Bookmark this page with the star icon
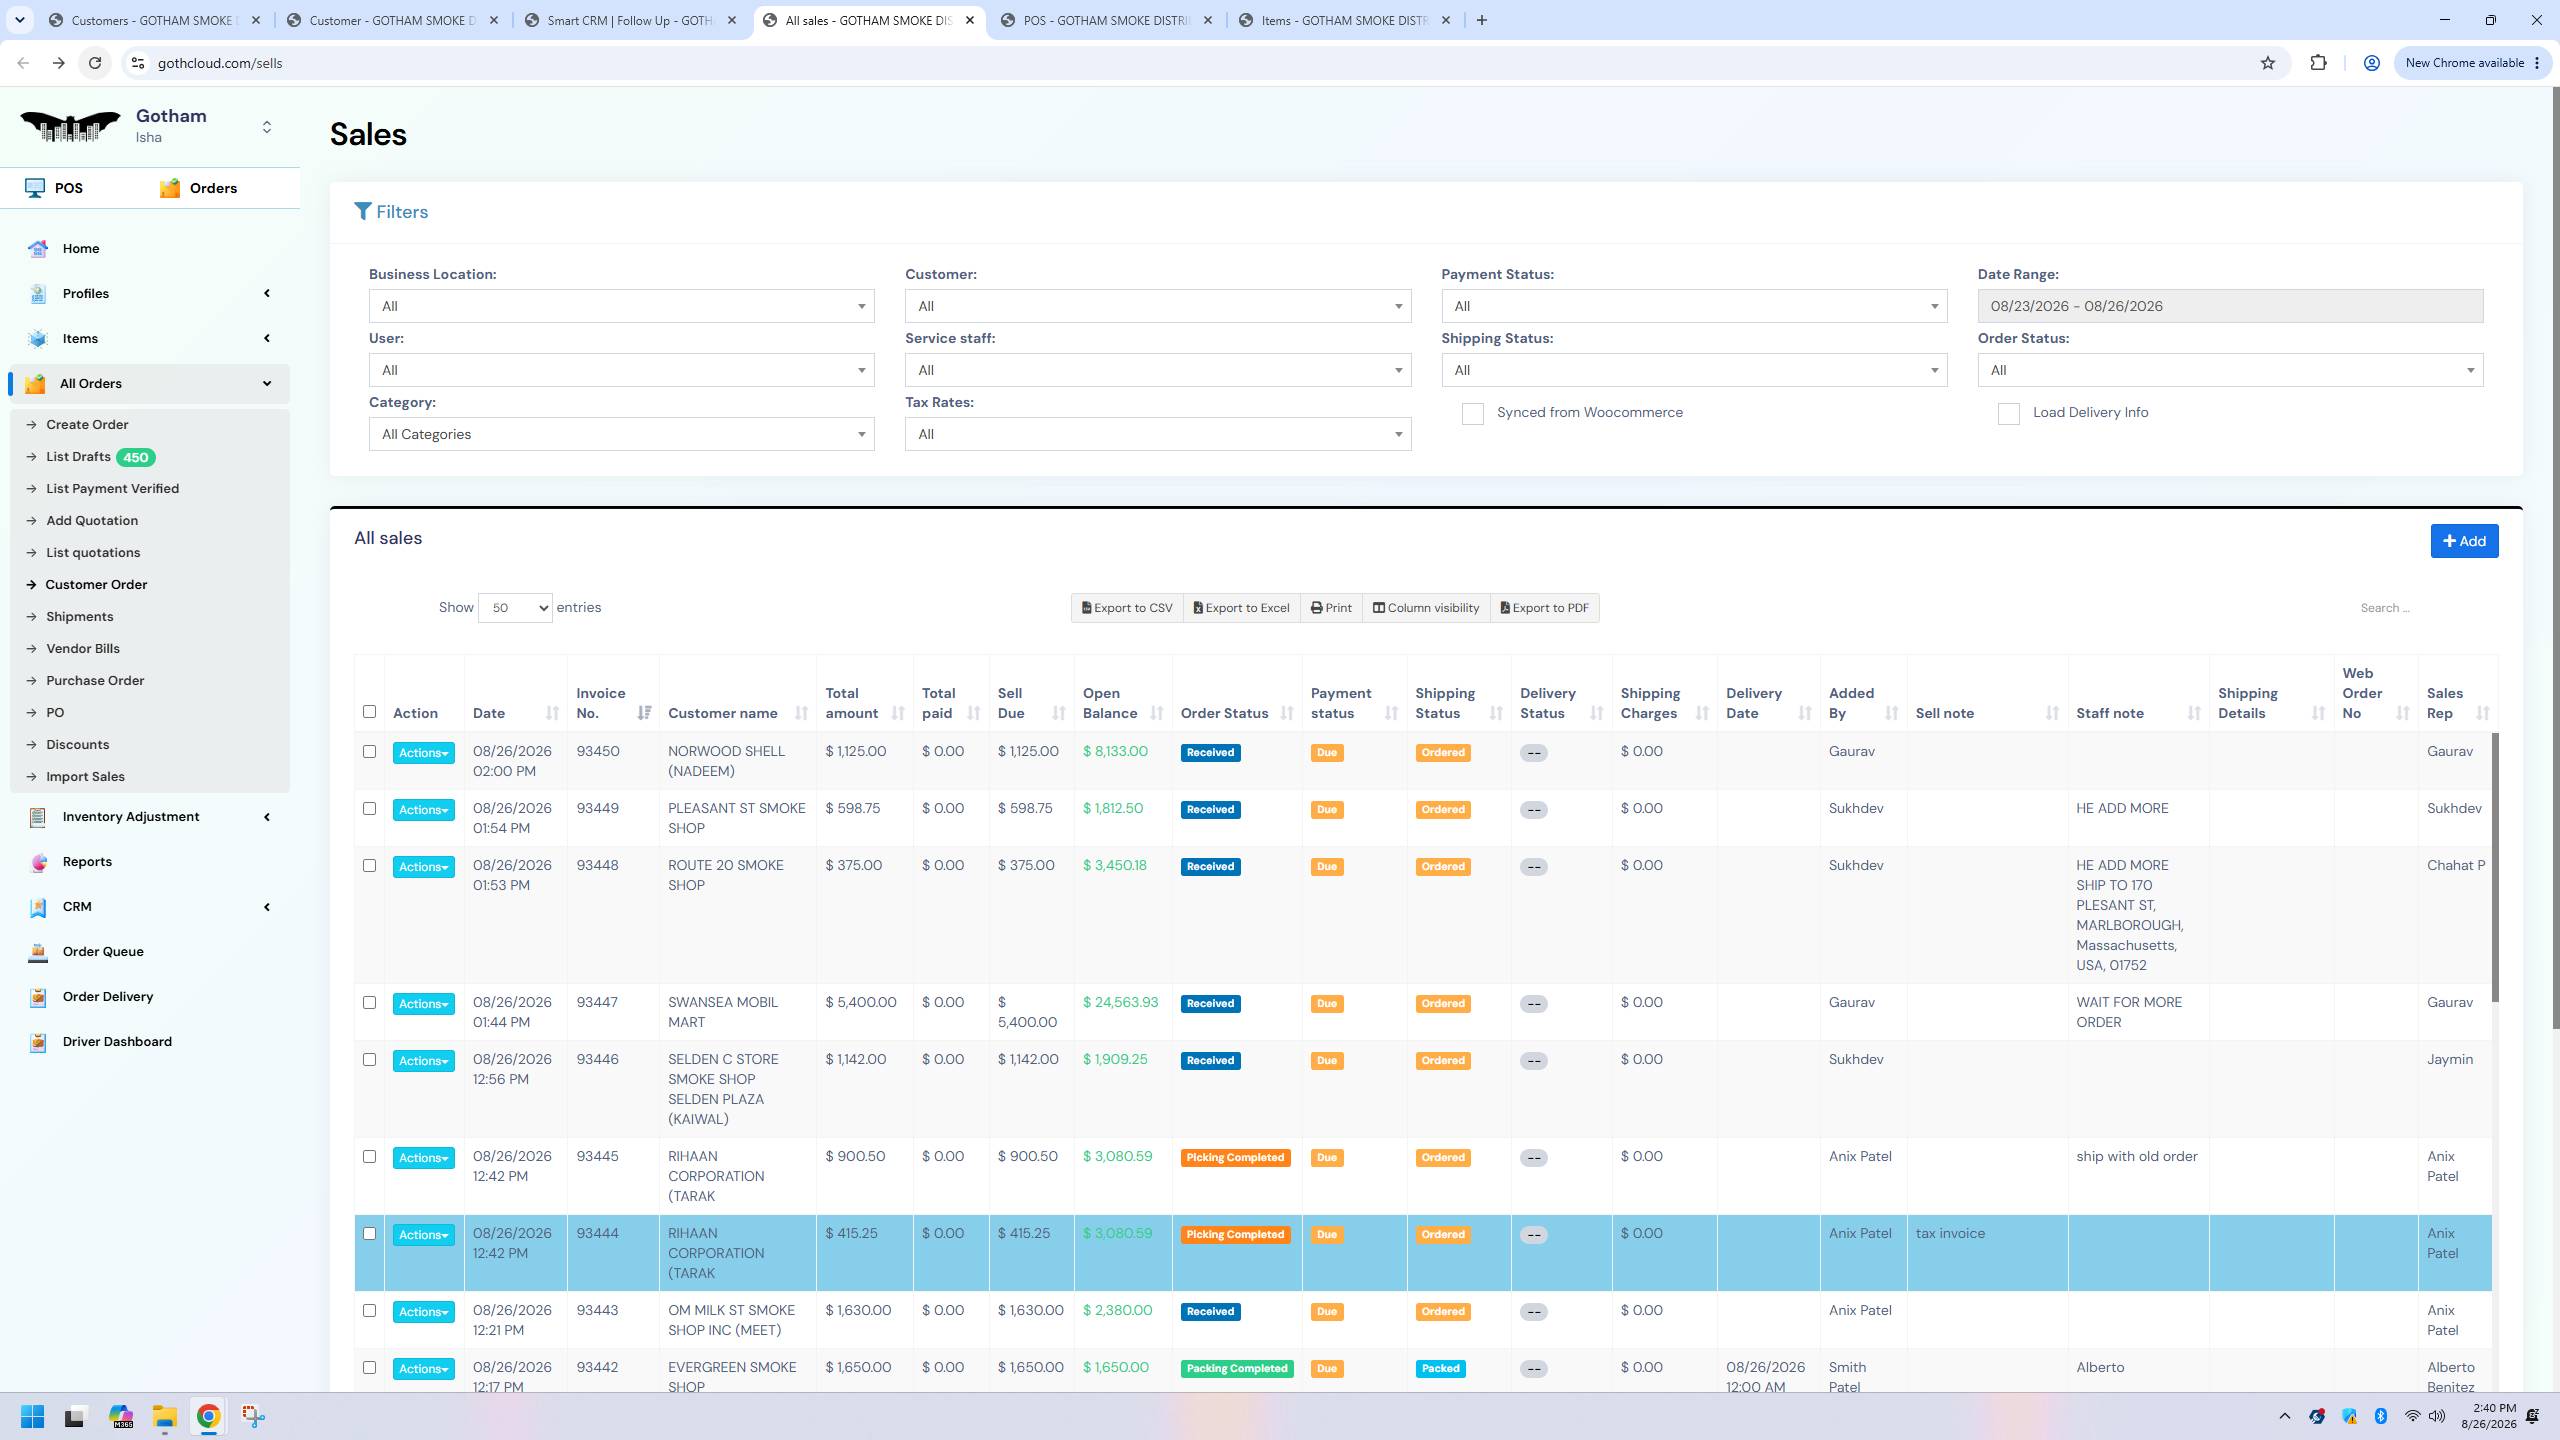The height and width of the screenshot is (1440, 2560). click(2268, 63)
